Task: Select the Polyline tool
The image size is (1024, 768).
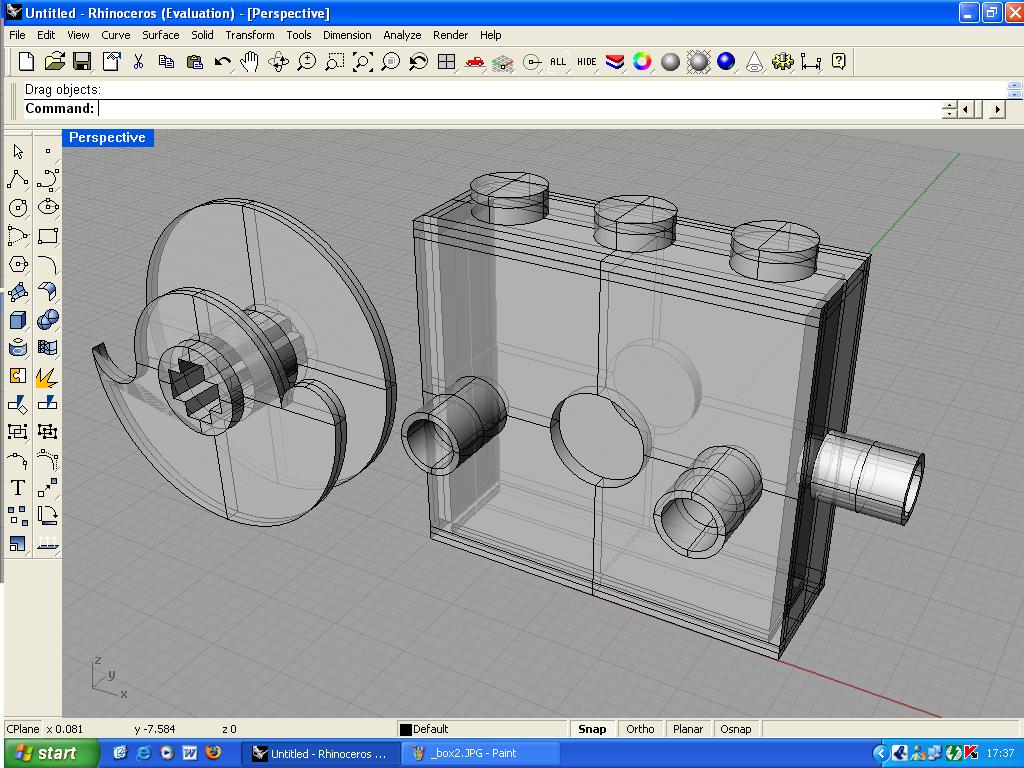Action: pyautogui.click(x=18, y=180)
